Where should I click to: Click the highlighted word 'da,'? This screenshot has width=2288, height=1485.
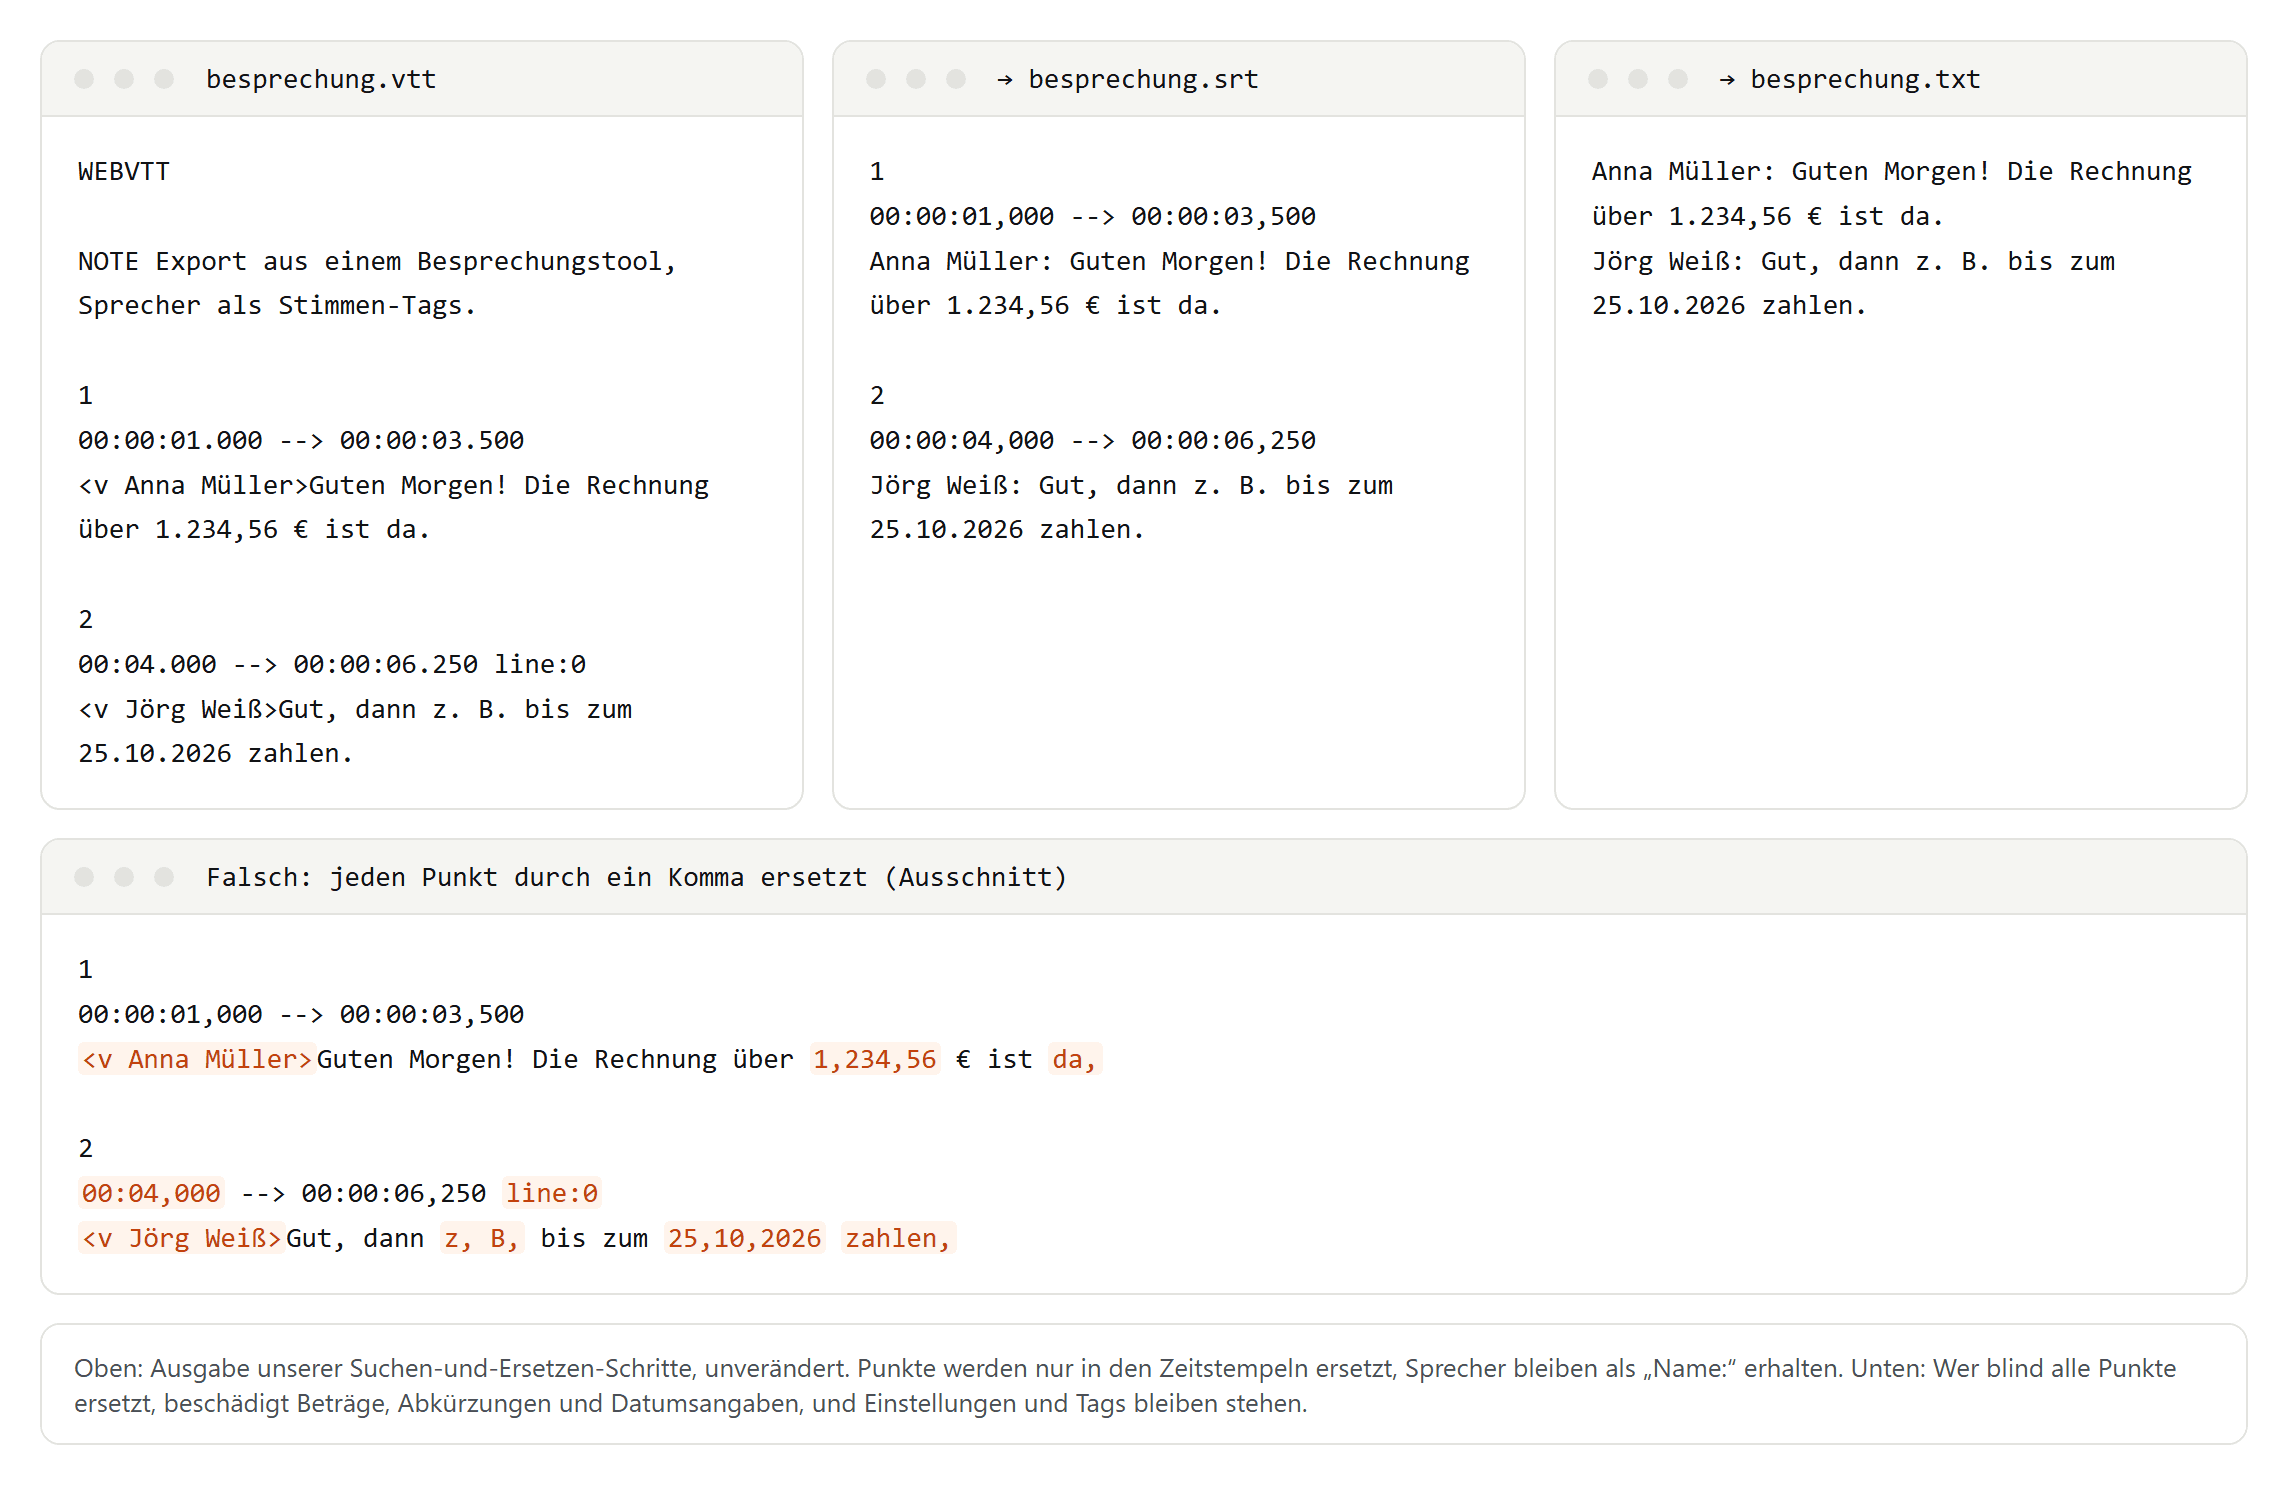coord(1075,1059)
